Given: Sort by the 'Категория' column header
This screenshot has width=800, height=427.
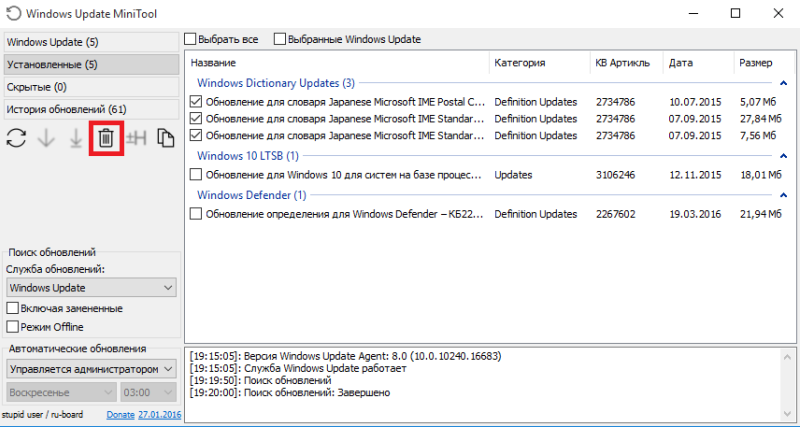Looking at the screenshot, I should click(x=539, y=63).
